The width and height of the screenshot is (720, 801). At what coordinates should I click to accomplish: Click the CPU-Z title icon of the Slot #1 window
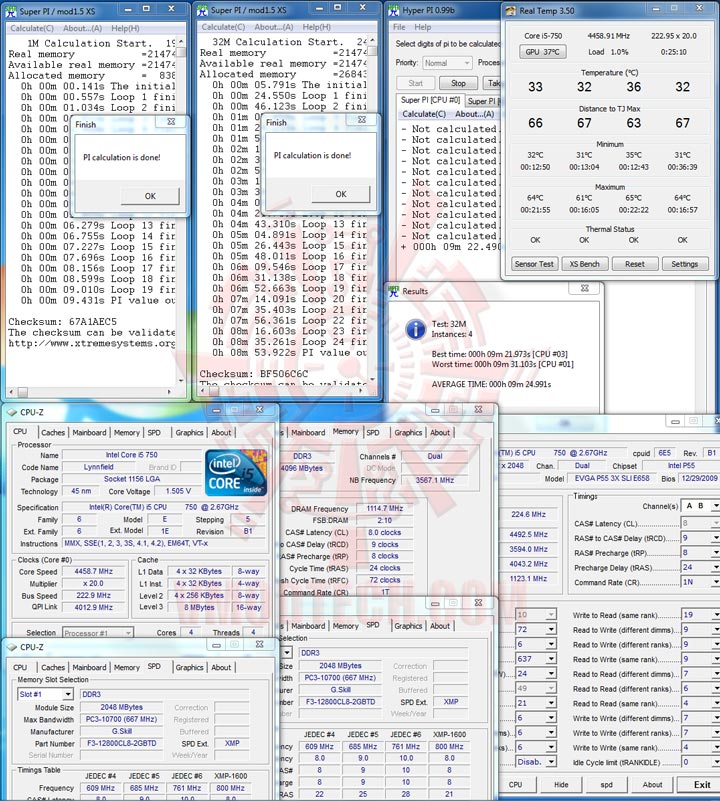[x=12, y=647]
